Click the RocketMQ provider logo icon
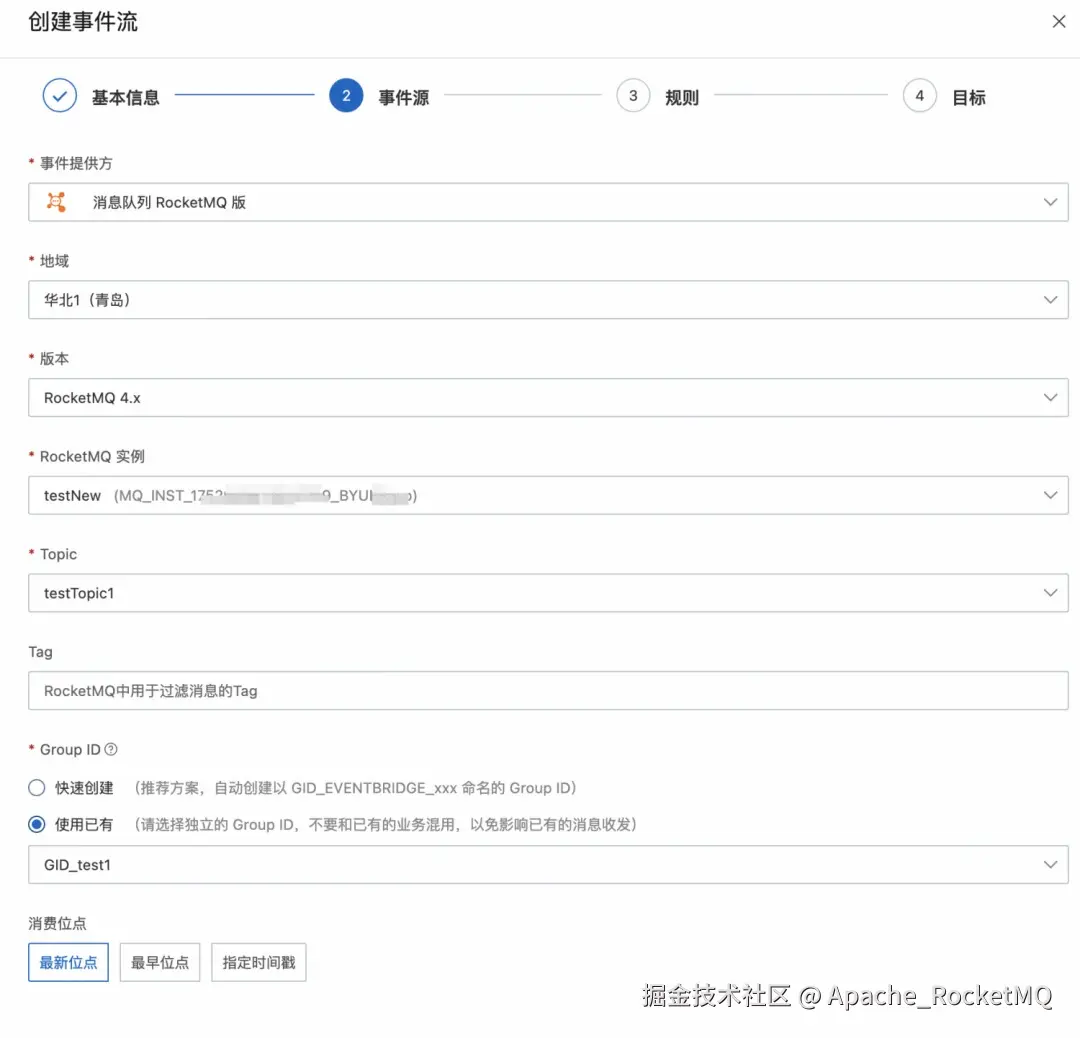This screenshot has width=1080, height=1038. 56,202
